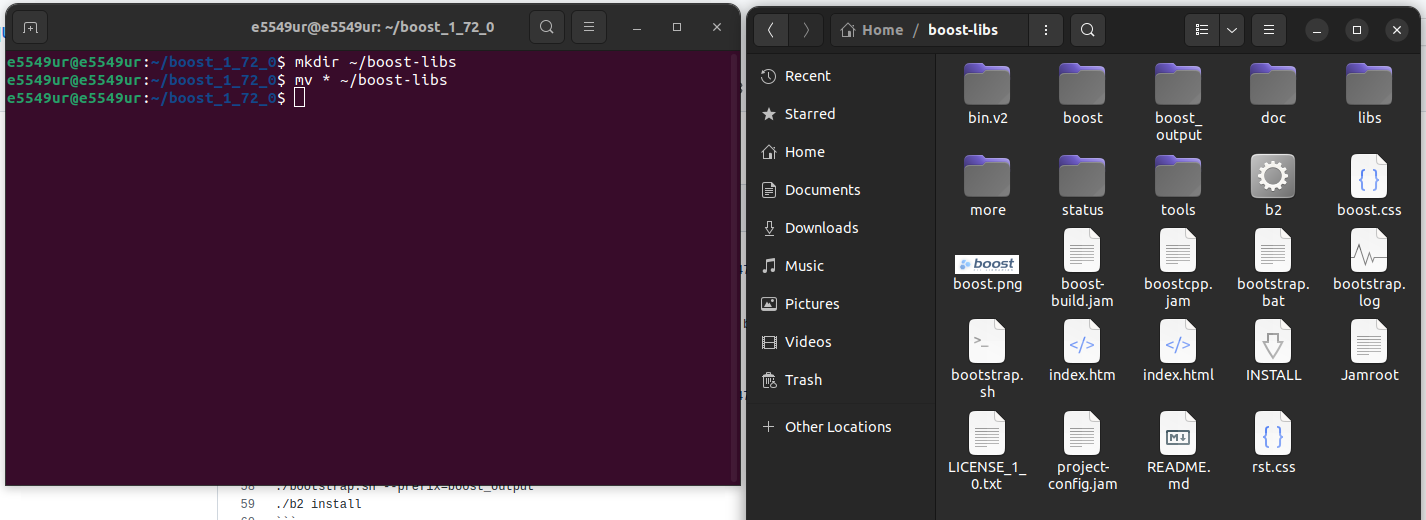The width and height of the screenshot is (1426, 520).
Task: Open the path bar three-dot menu
Action: coord(1046,30)
